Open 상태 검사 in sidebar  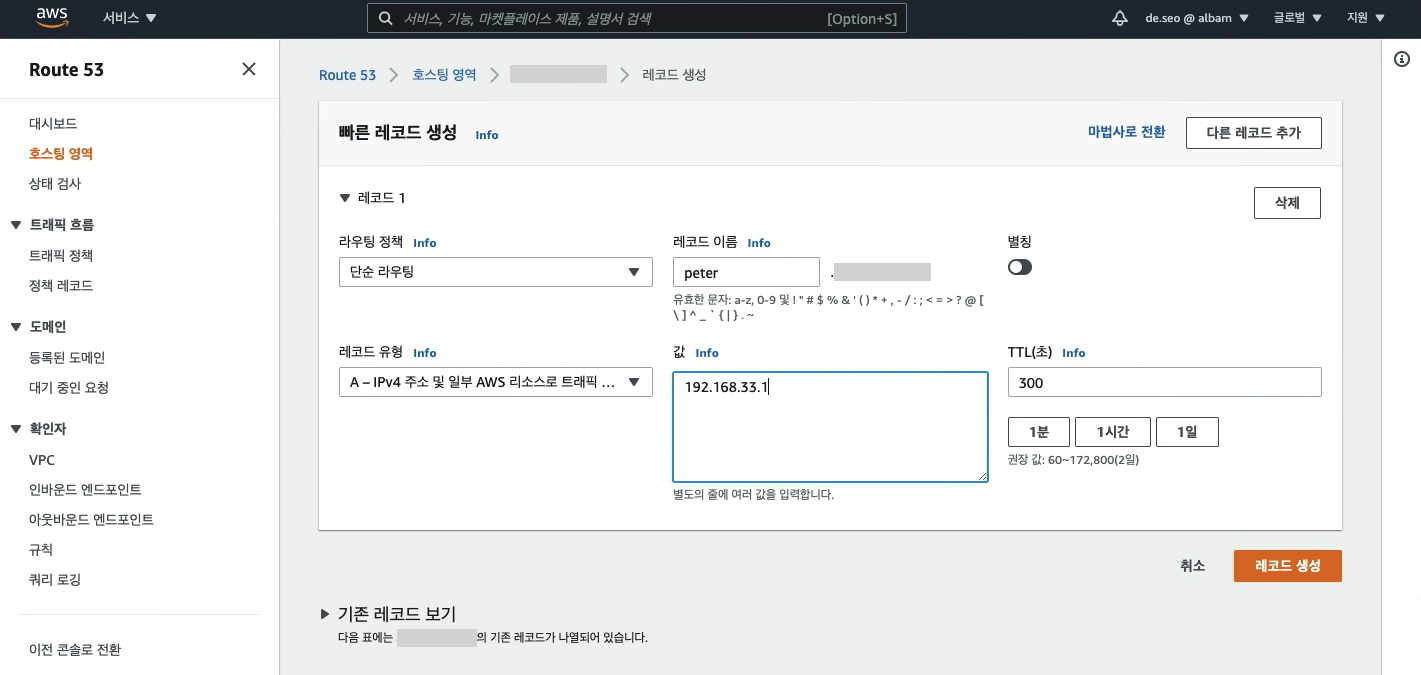coord(55,184)
